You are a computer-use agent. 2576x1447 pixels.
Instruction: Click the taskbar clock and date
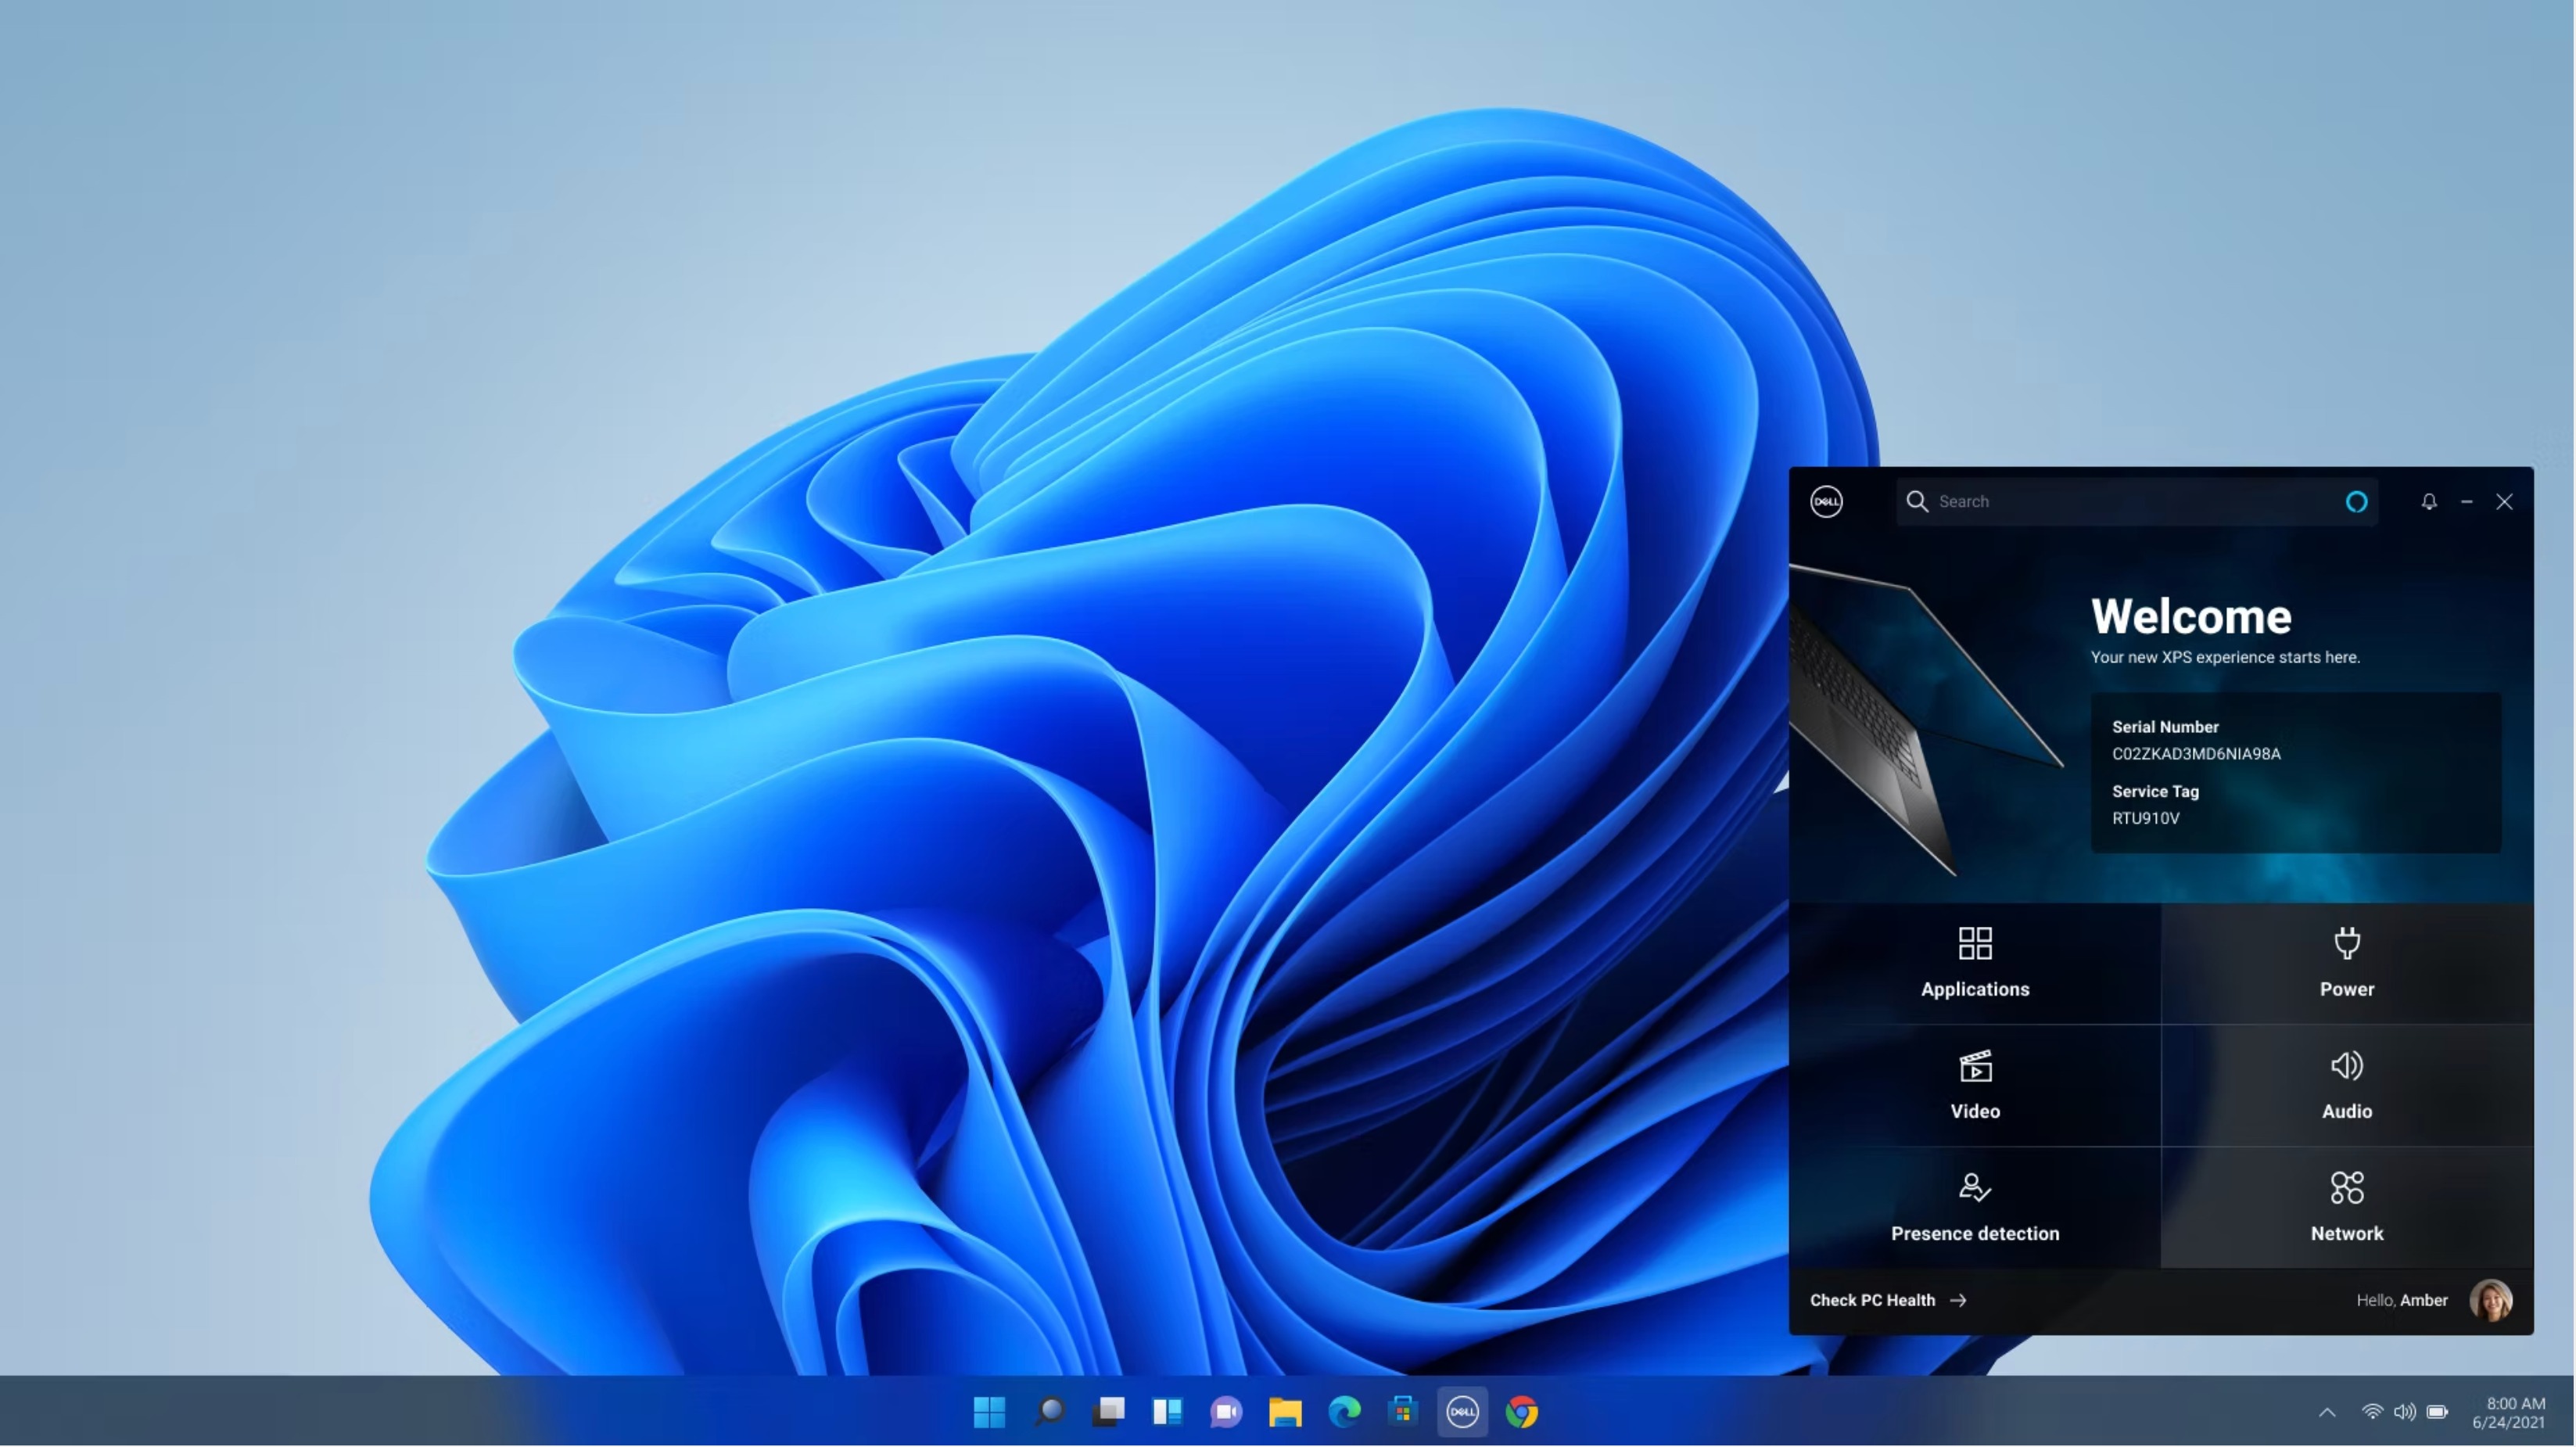[2508, 1413]
